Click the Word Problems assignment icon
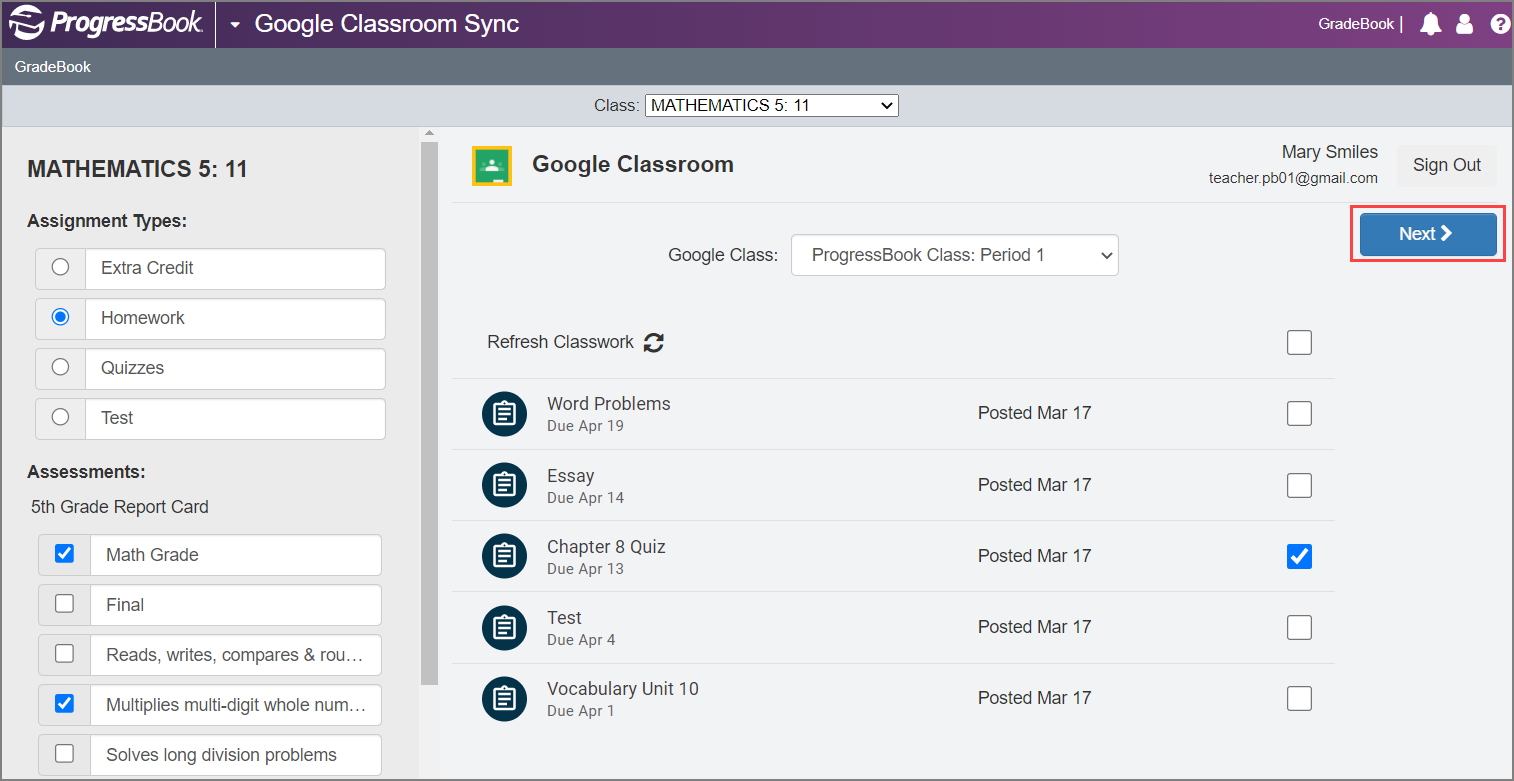This screenshot has width=1514, height=781. point(505,414)
